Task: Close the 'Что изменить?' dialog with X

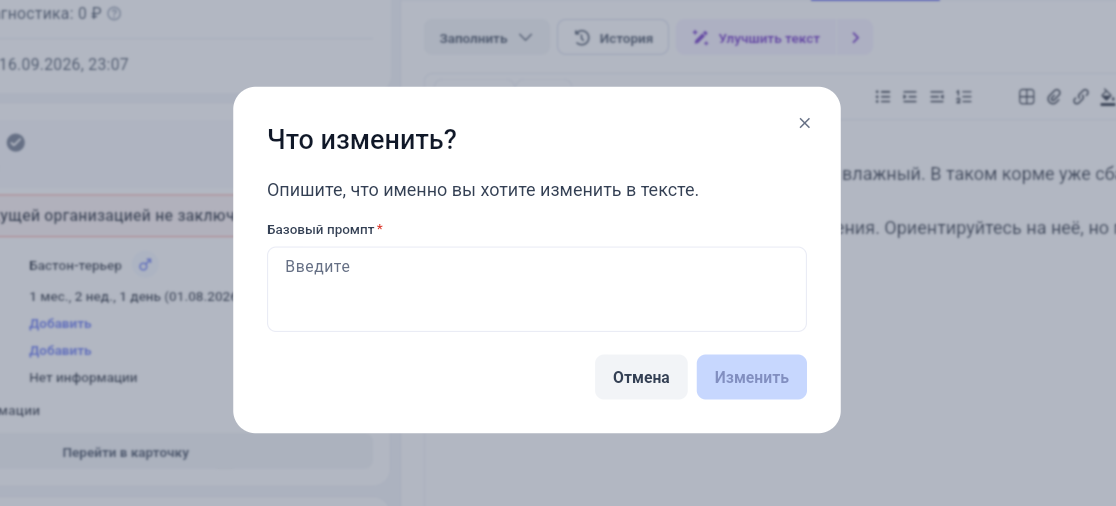Action: tap(804, 123)
